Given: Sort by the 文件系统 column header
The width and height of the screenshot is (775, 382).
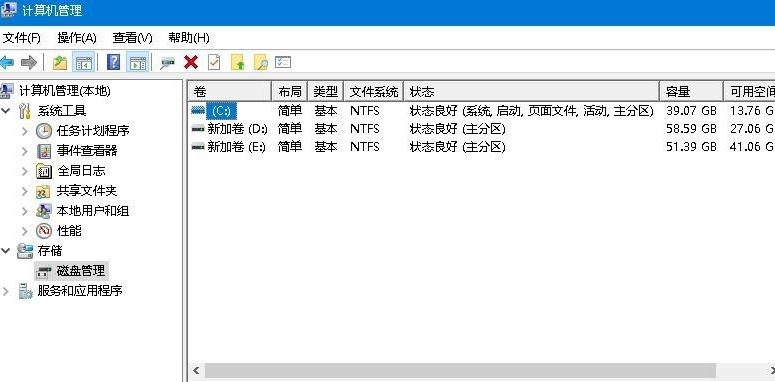Looking at the screenshot, I should (374, 91).
